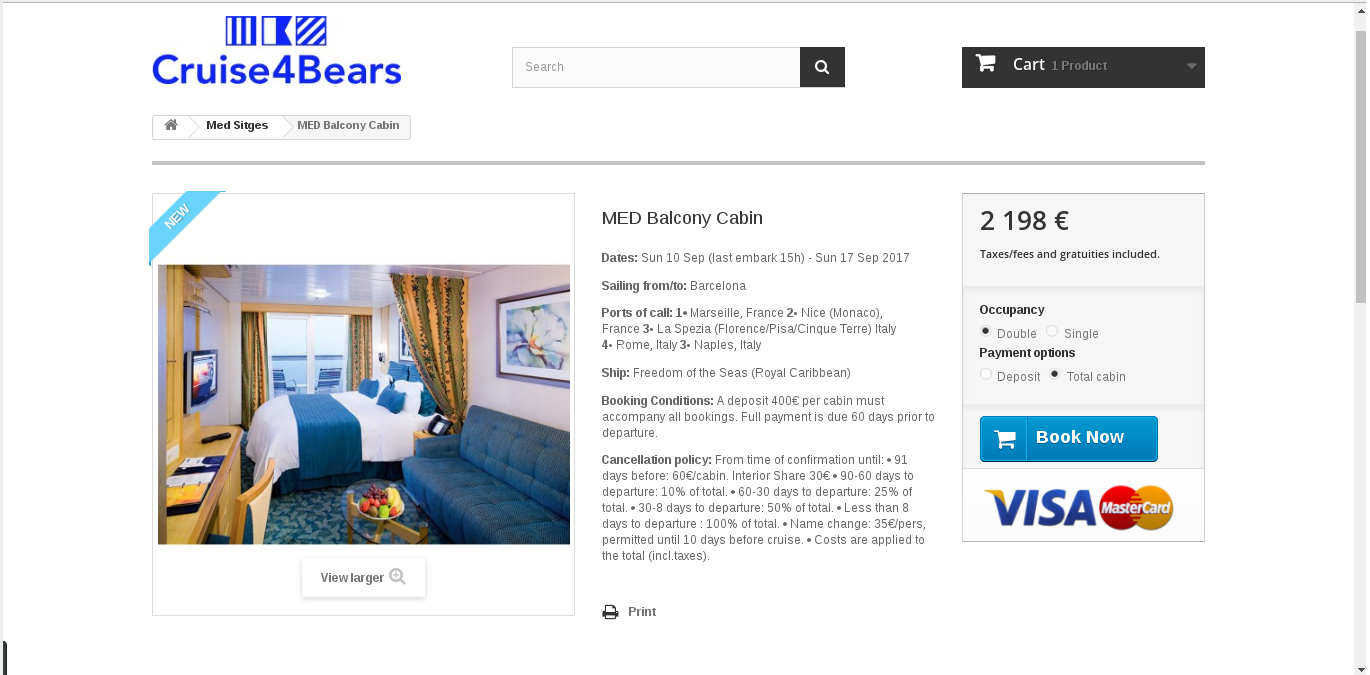Choose Deposit payment option
1370x675 pixels.
tap(986, 374)
